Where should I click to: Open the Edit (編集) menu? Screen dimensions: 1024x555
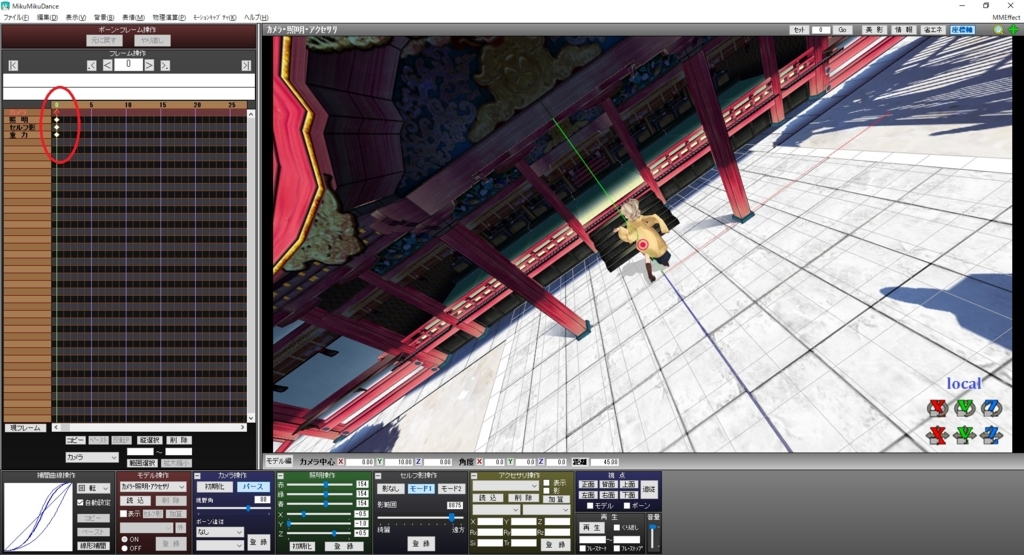coord(47,18)
